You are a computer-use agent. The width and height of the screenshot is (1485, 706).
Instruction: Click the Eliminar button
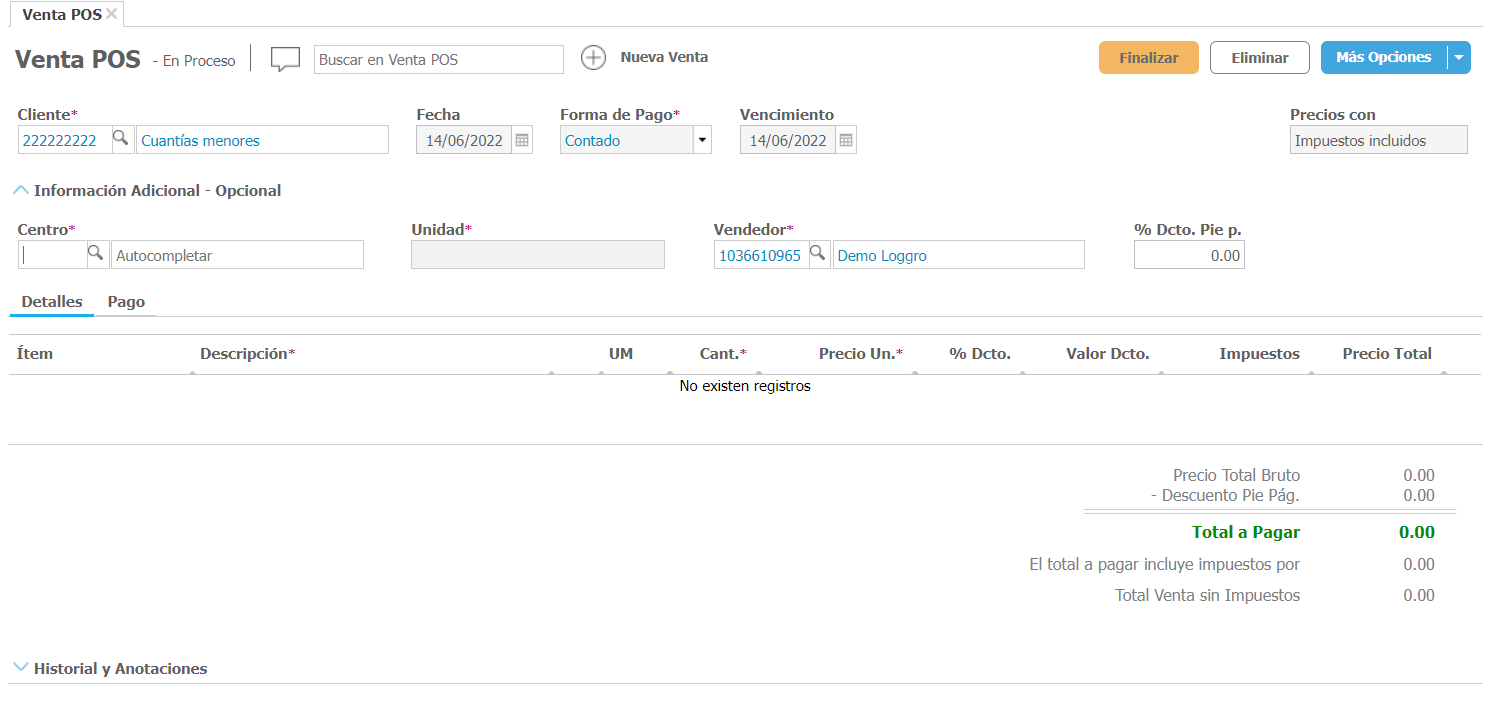tap(1259, 58)
